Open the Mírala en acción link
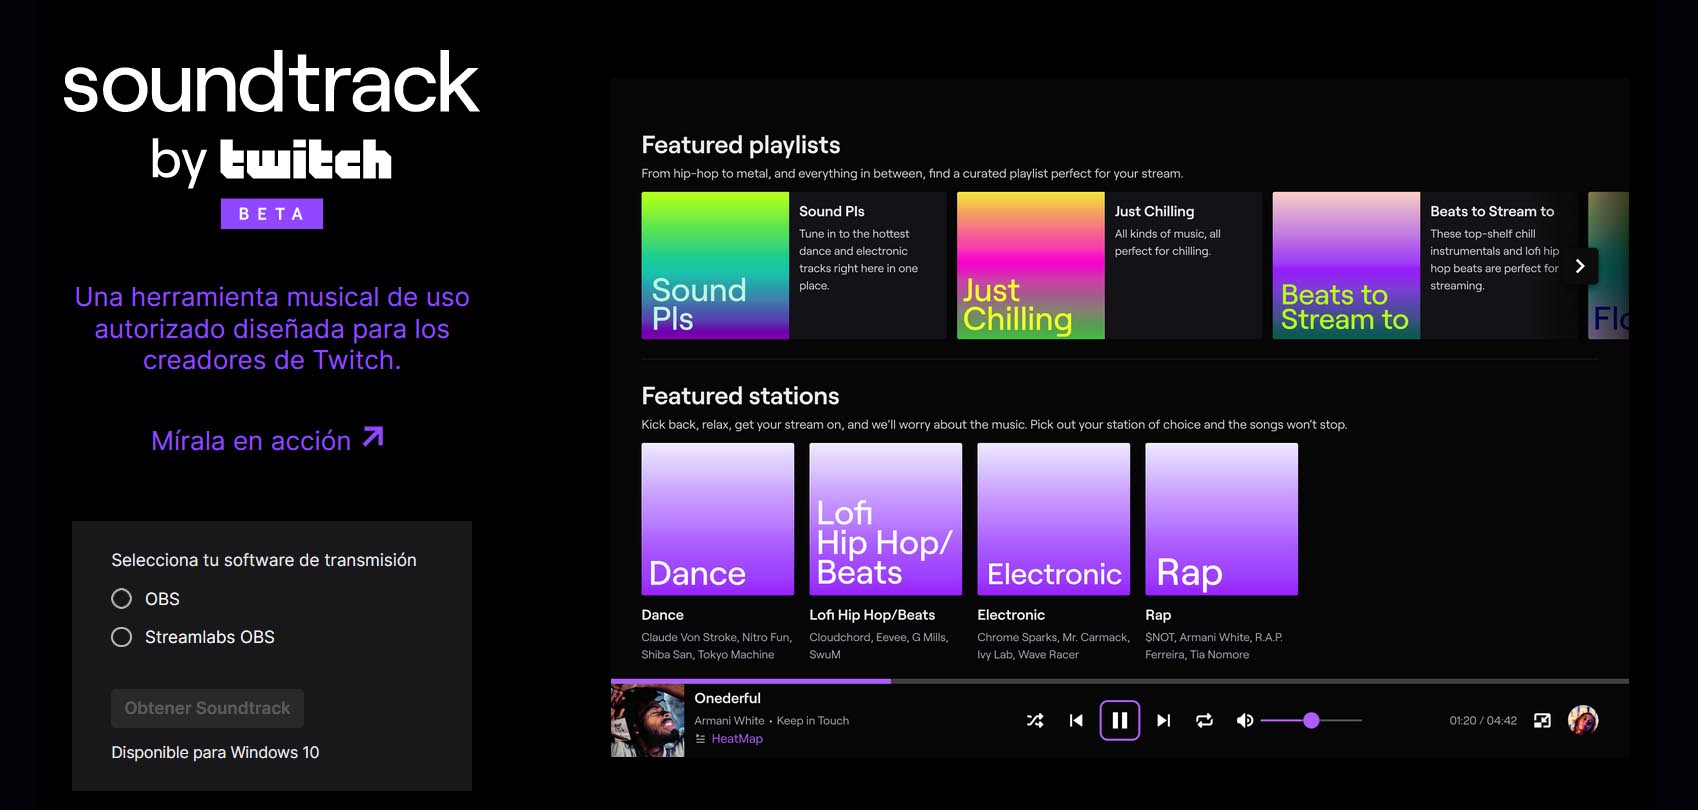Screen dimensions: 1698x810 [267, 440]
